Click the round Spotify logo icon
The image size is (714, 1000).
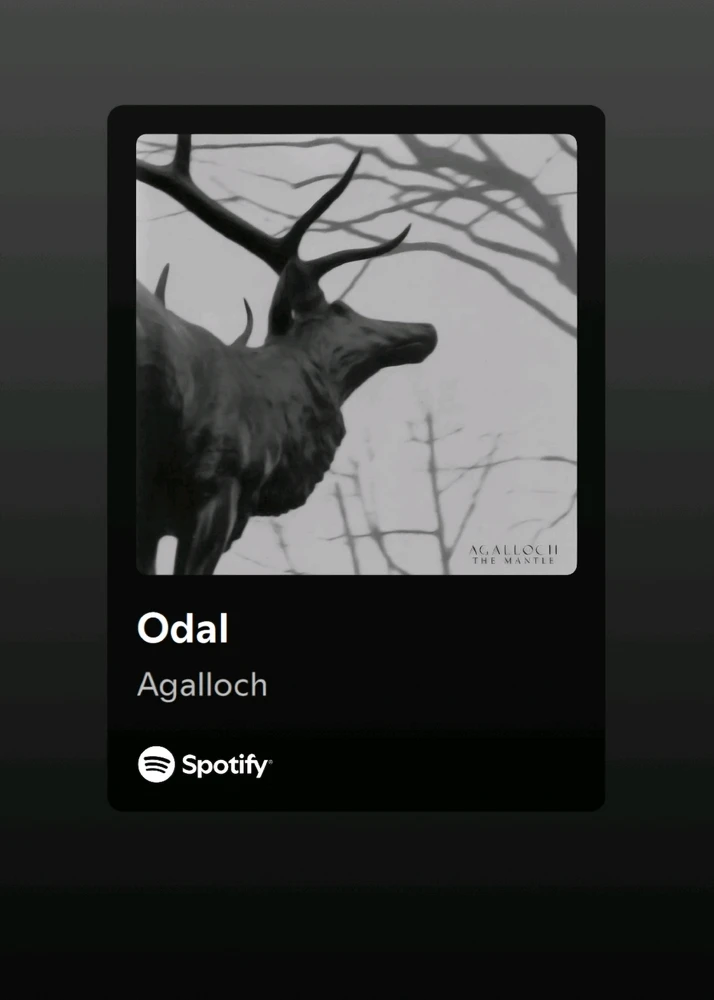click(156, 764)
